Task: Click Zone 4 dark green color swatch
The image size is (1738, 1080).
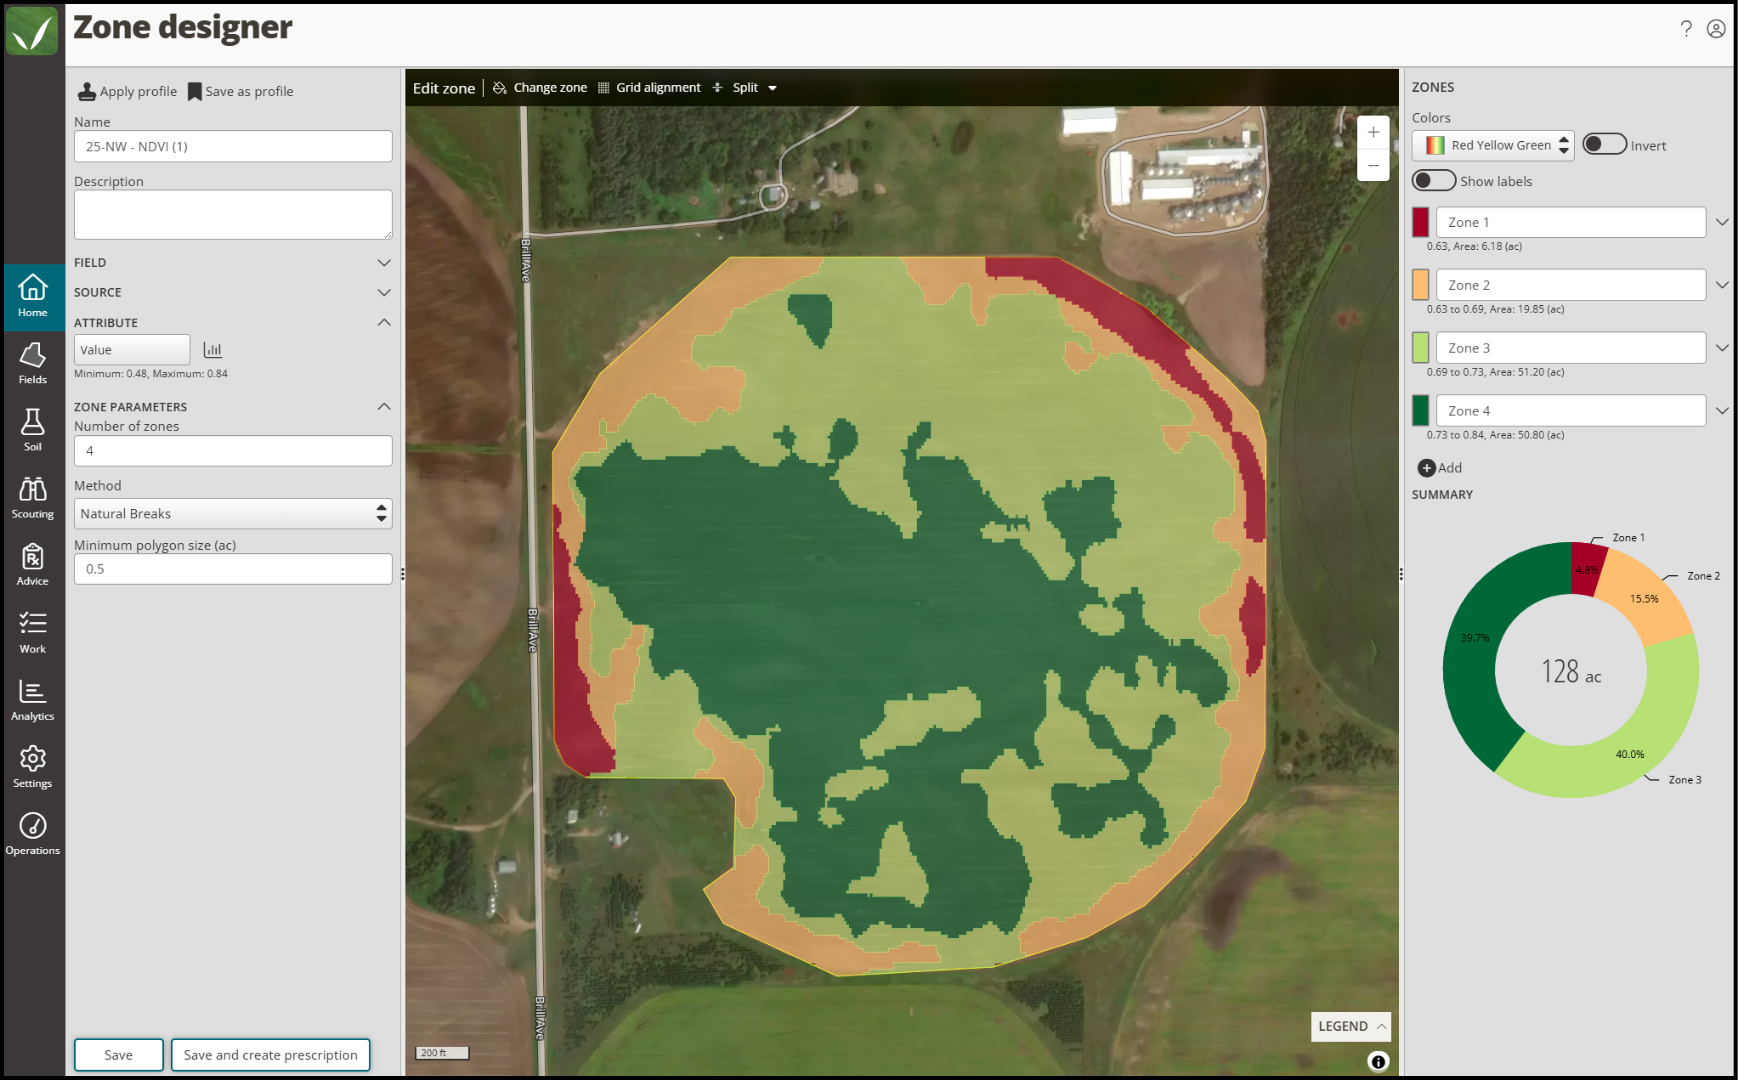Action: [x=1420, y=411]
